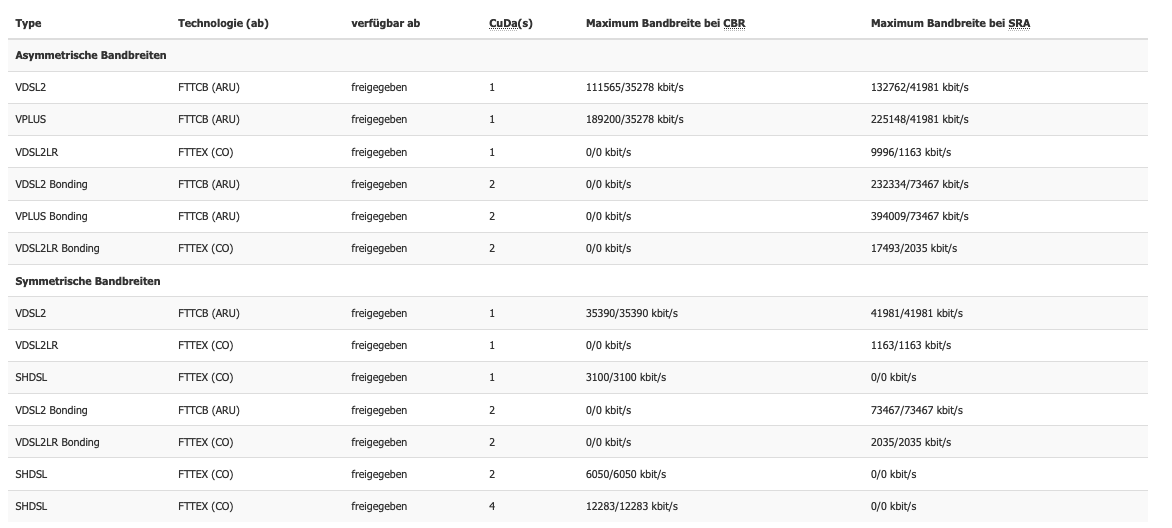Click the CuDa(s) abbreviation header
The height and width of the screenshot is (528, 1172).
click(511, 23)
